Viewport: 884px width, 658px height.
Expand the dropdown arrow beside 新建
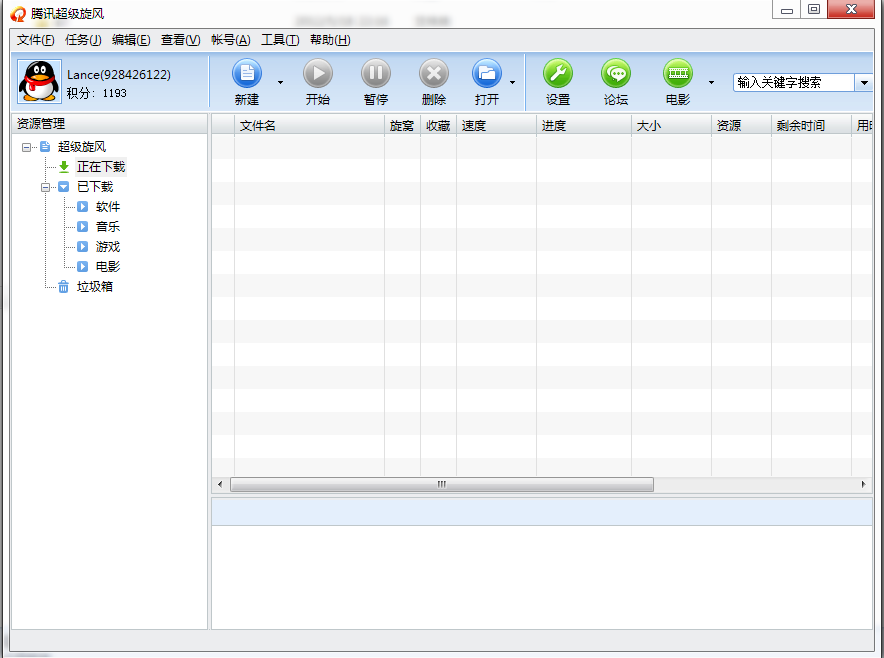(280, 83)
